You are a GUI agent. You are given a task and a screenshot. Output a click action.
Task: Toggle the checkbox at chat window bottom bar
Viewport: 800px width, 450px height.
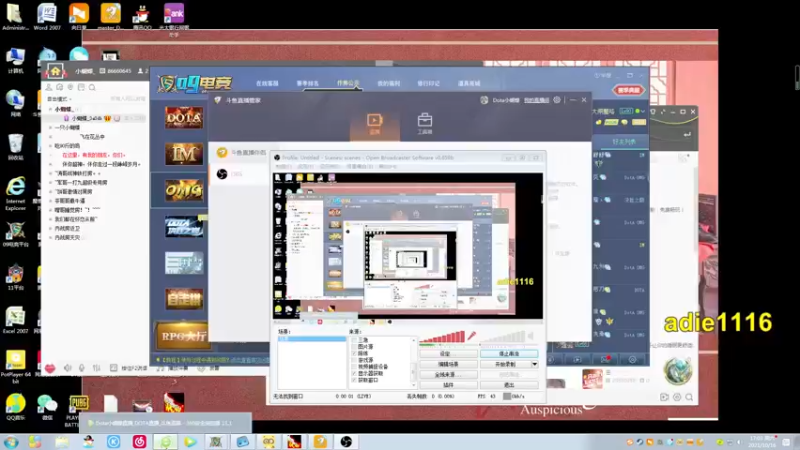[x=114, y=368]
